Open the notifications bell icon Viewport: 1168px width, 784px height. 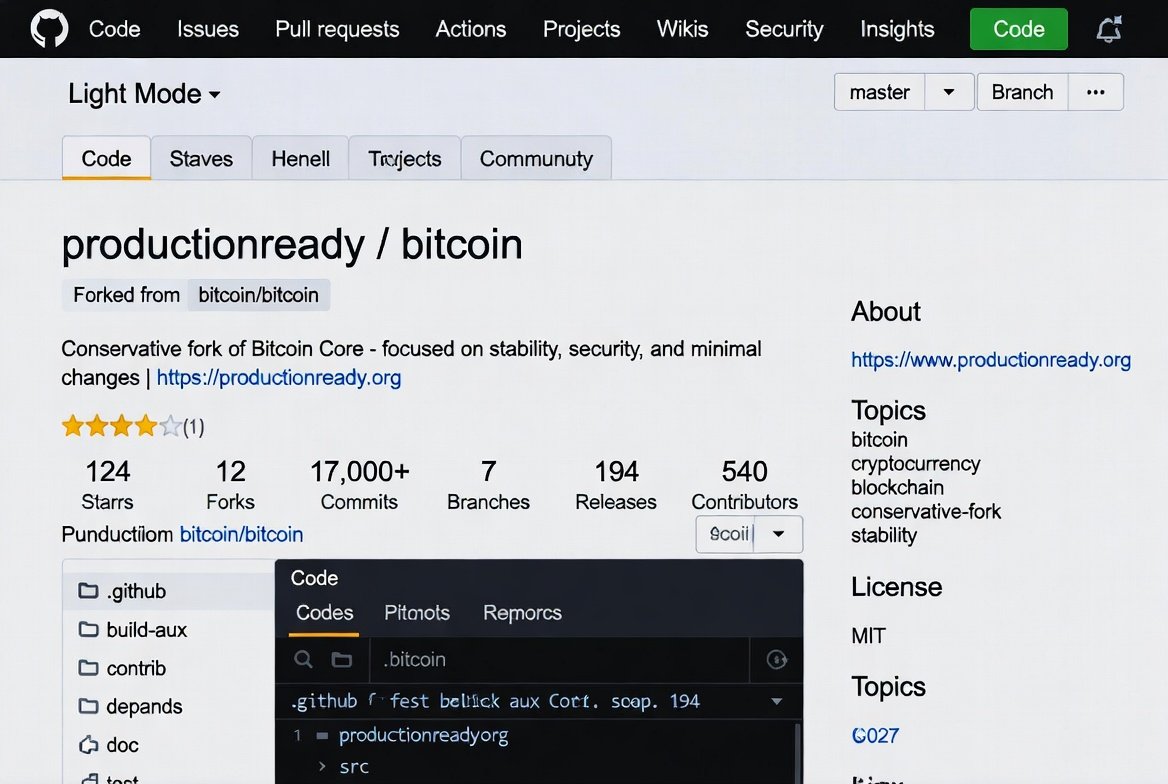1109,29
